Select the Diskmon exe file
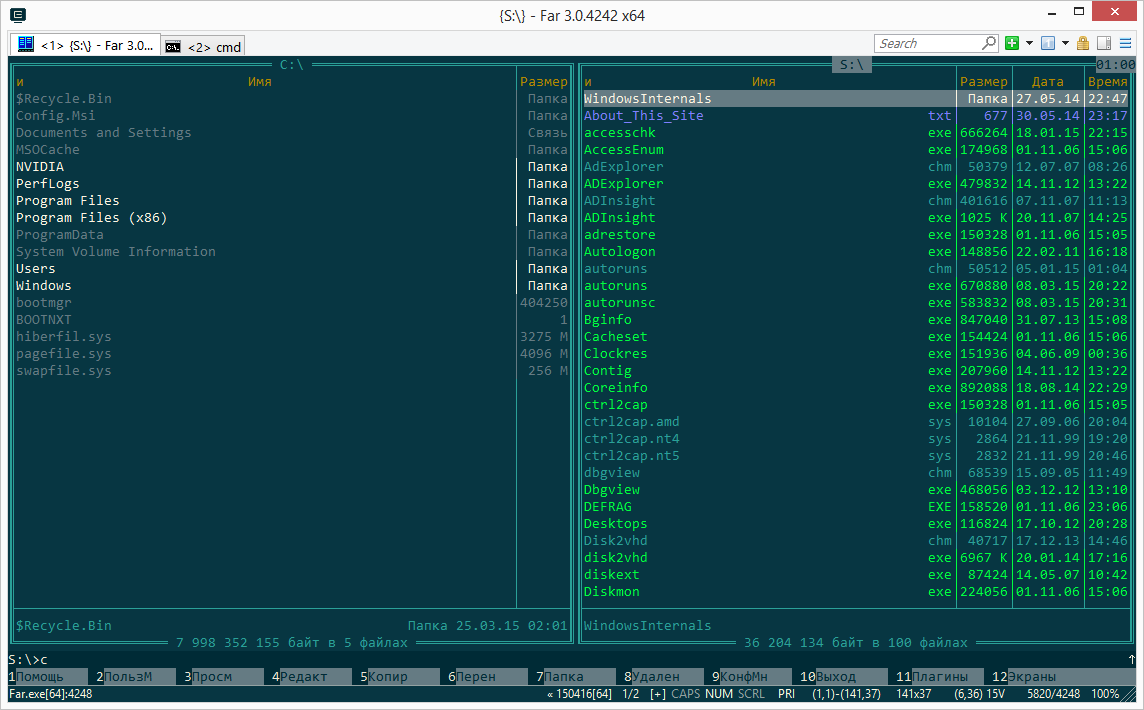This screenshot has width=1144, height=710. (x=855, y=592)
